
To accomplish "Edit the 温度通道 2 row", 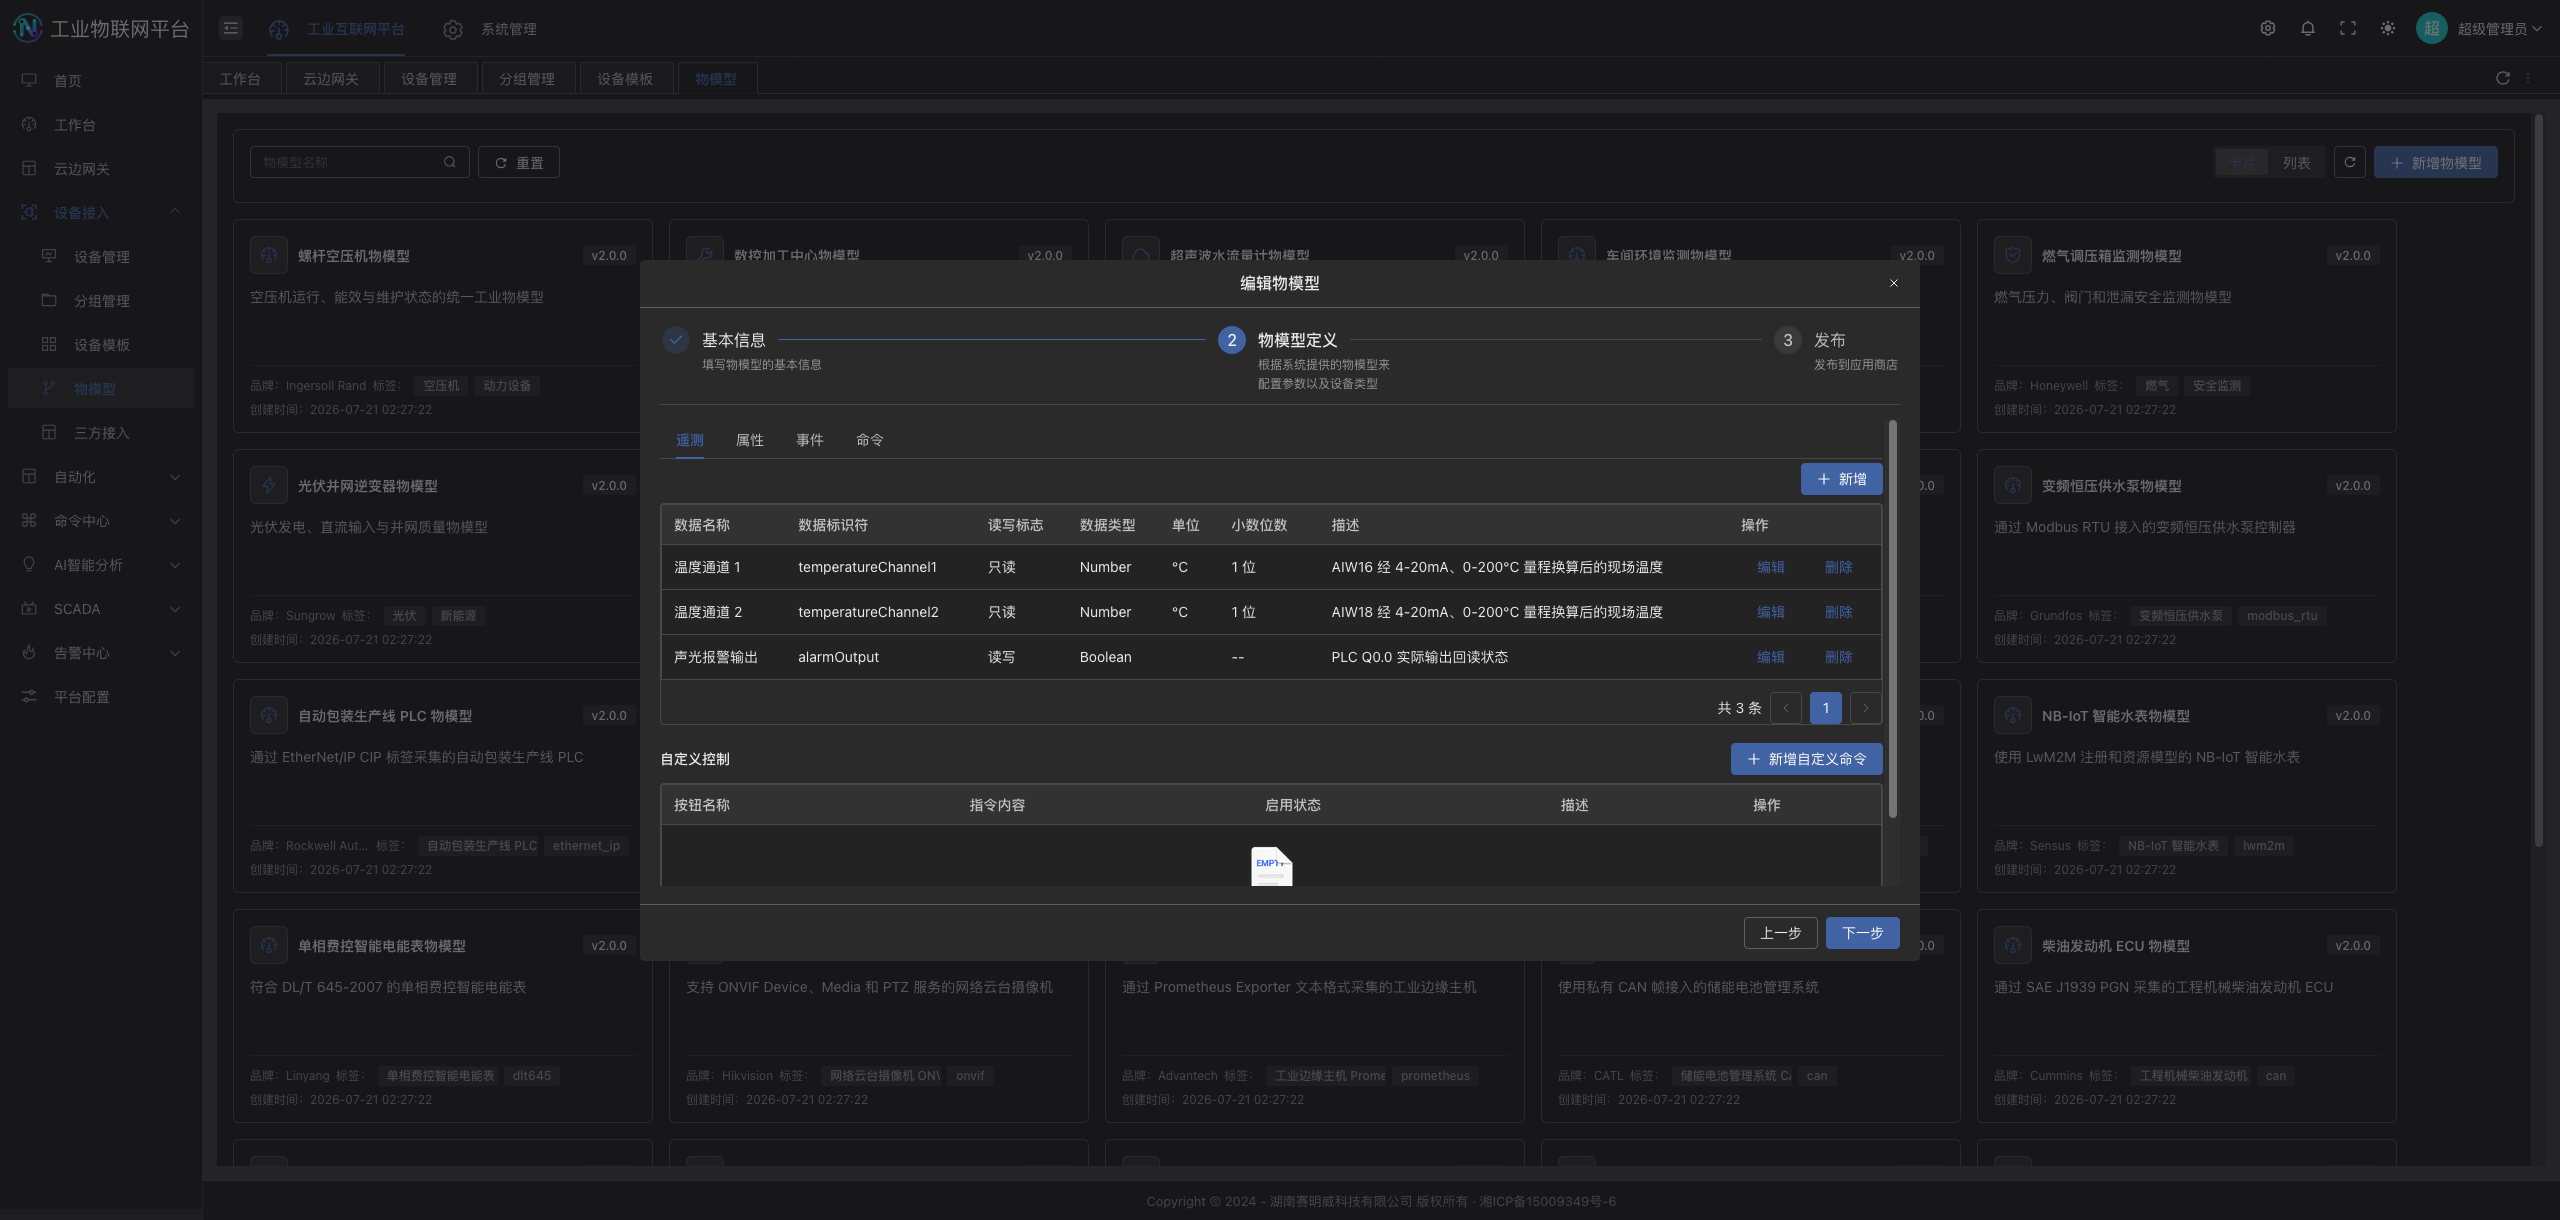I will point(1770,612).
